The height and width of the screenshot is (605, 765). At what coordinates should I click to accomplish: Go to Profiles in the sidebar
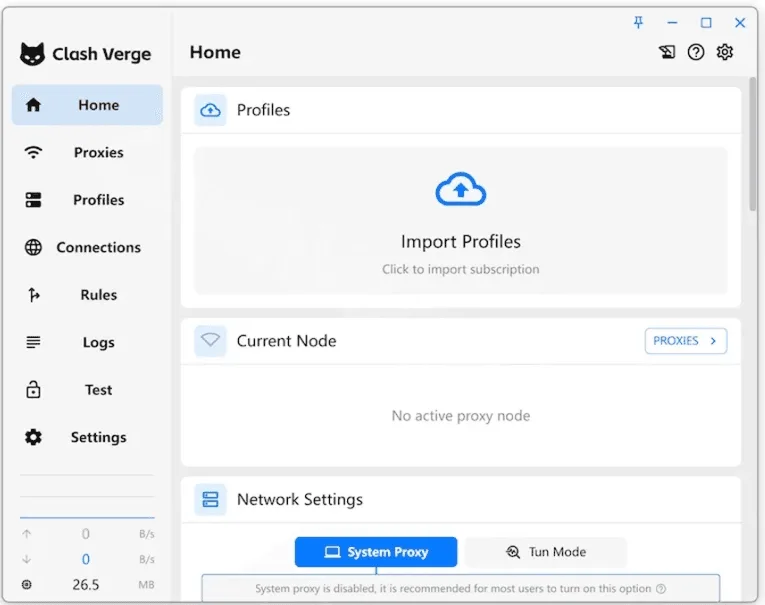87,200
